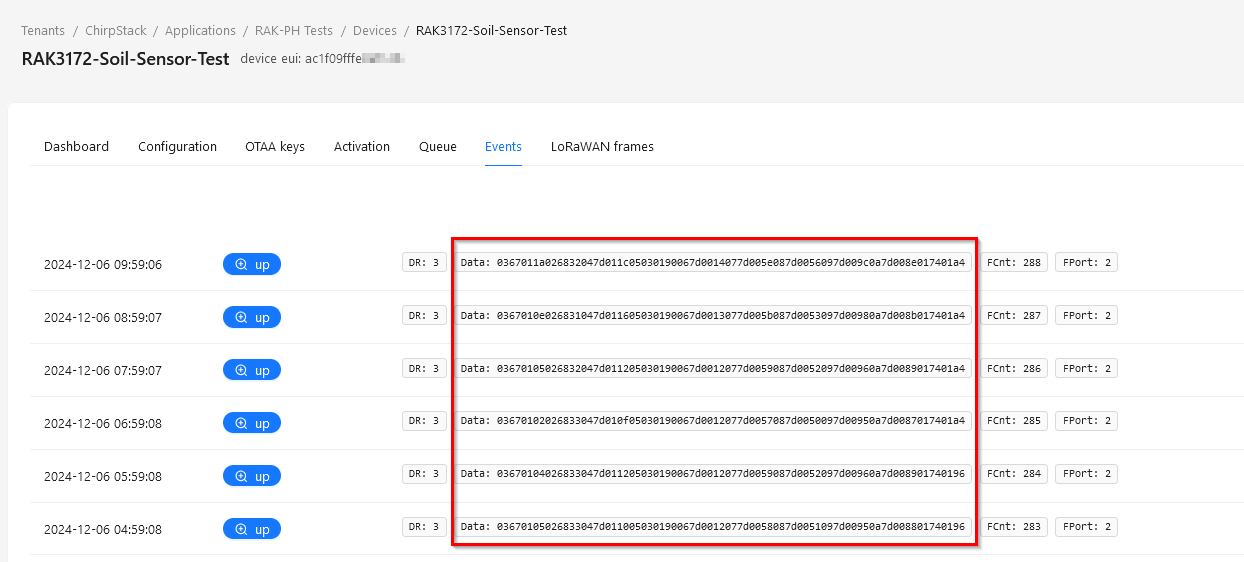Click the DR: 3 tag in the 09:59:06 row
1244x562 pixels.
(x=424, y=263)
